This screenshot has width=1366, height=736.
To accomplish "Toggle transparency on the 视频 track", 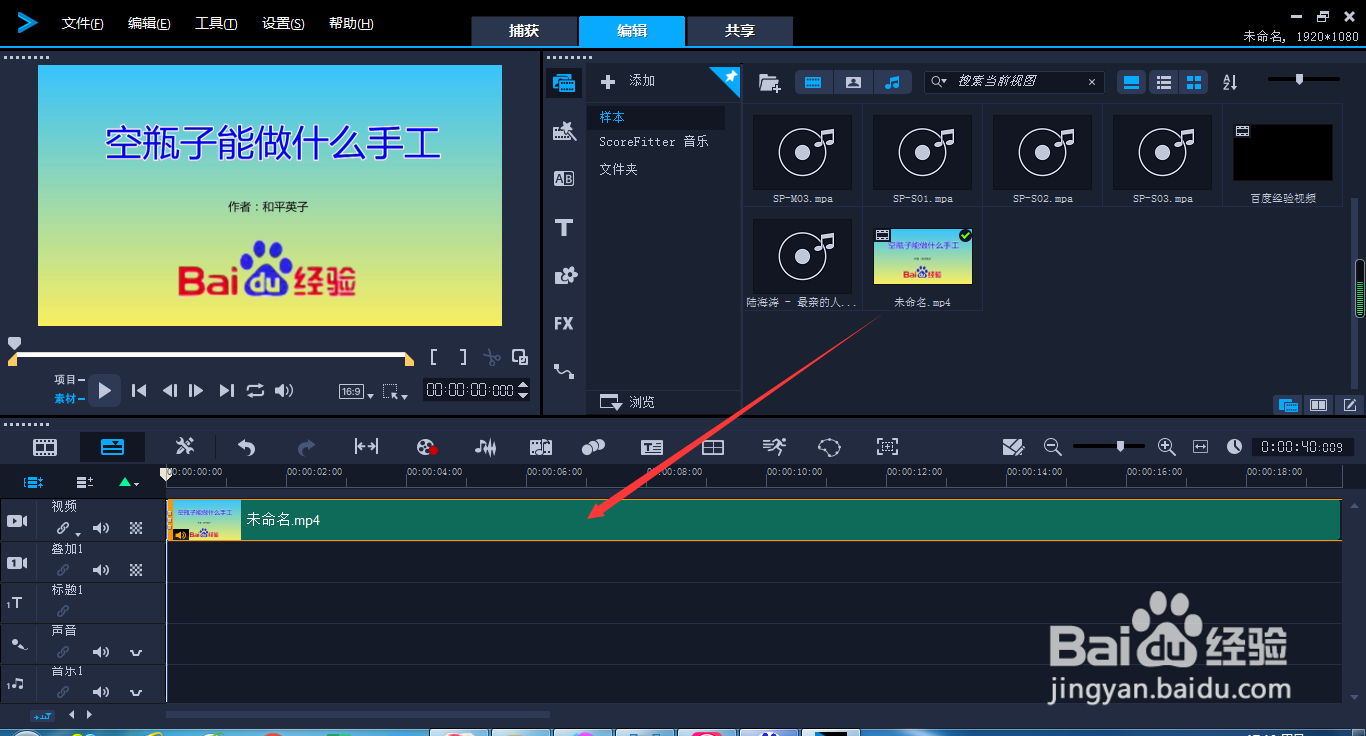I will (137, 528).
